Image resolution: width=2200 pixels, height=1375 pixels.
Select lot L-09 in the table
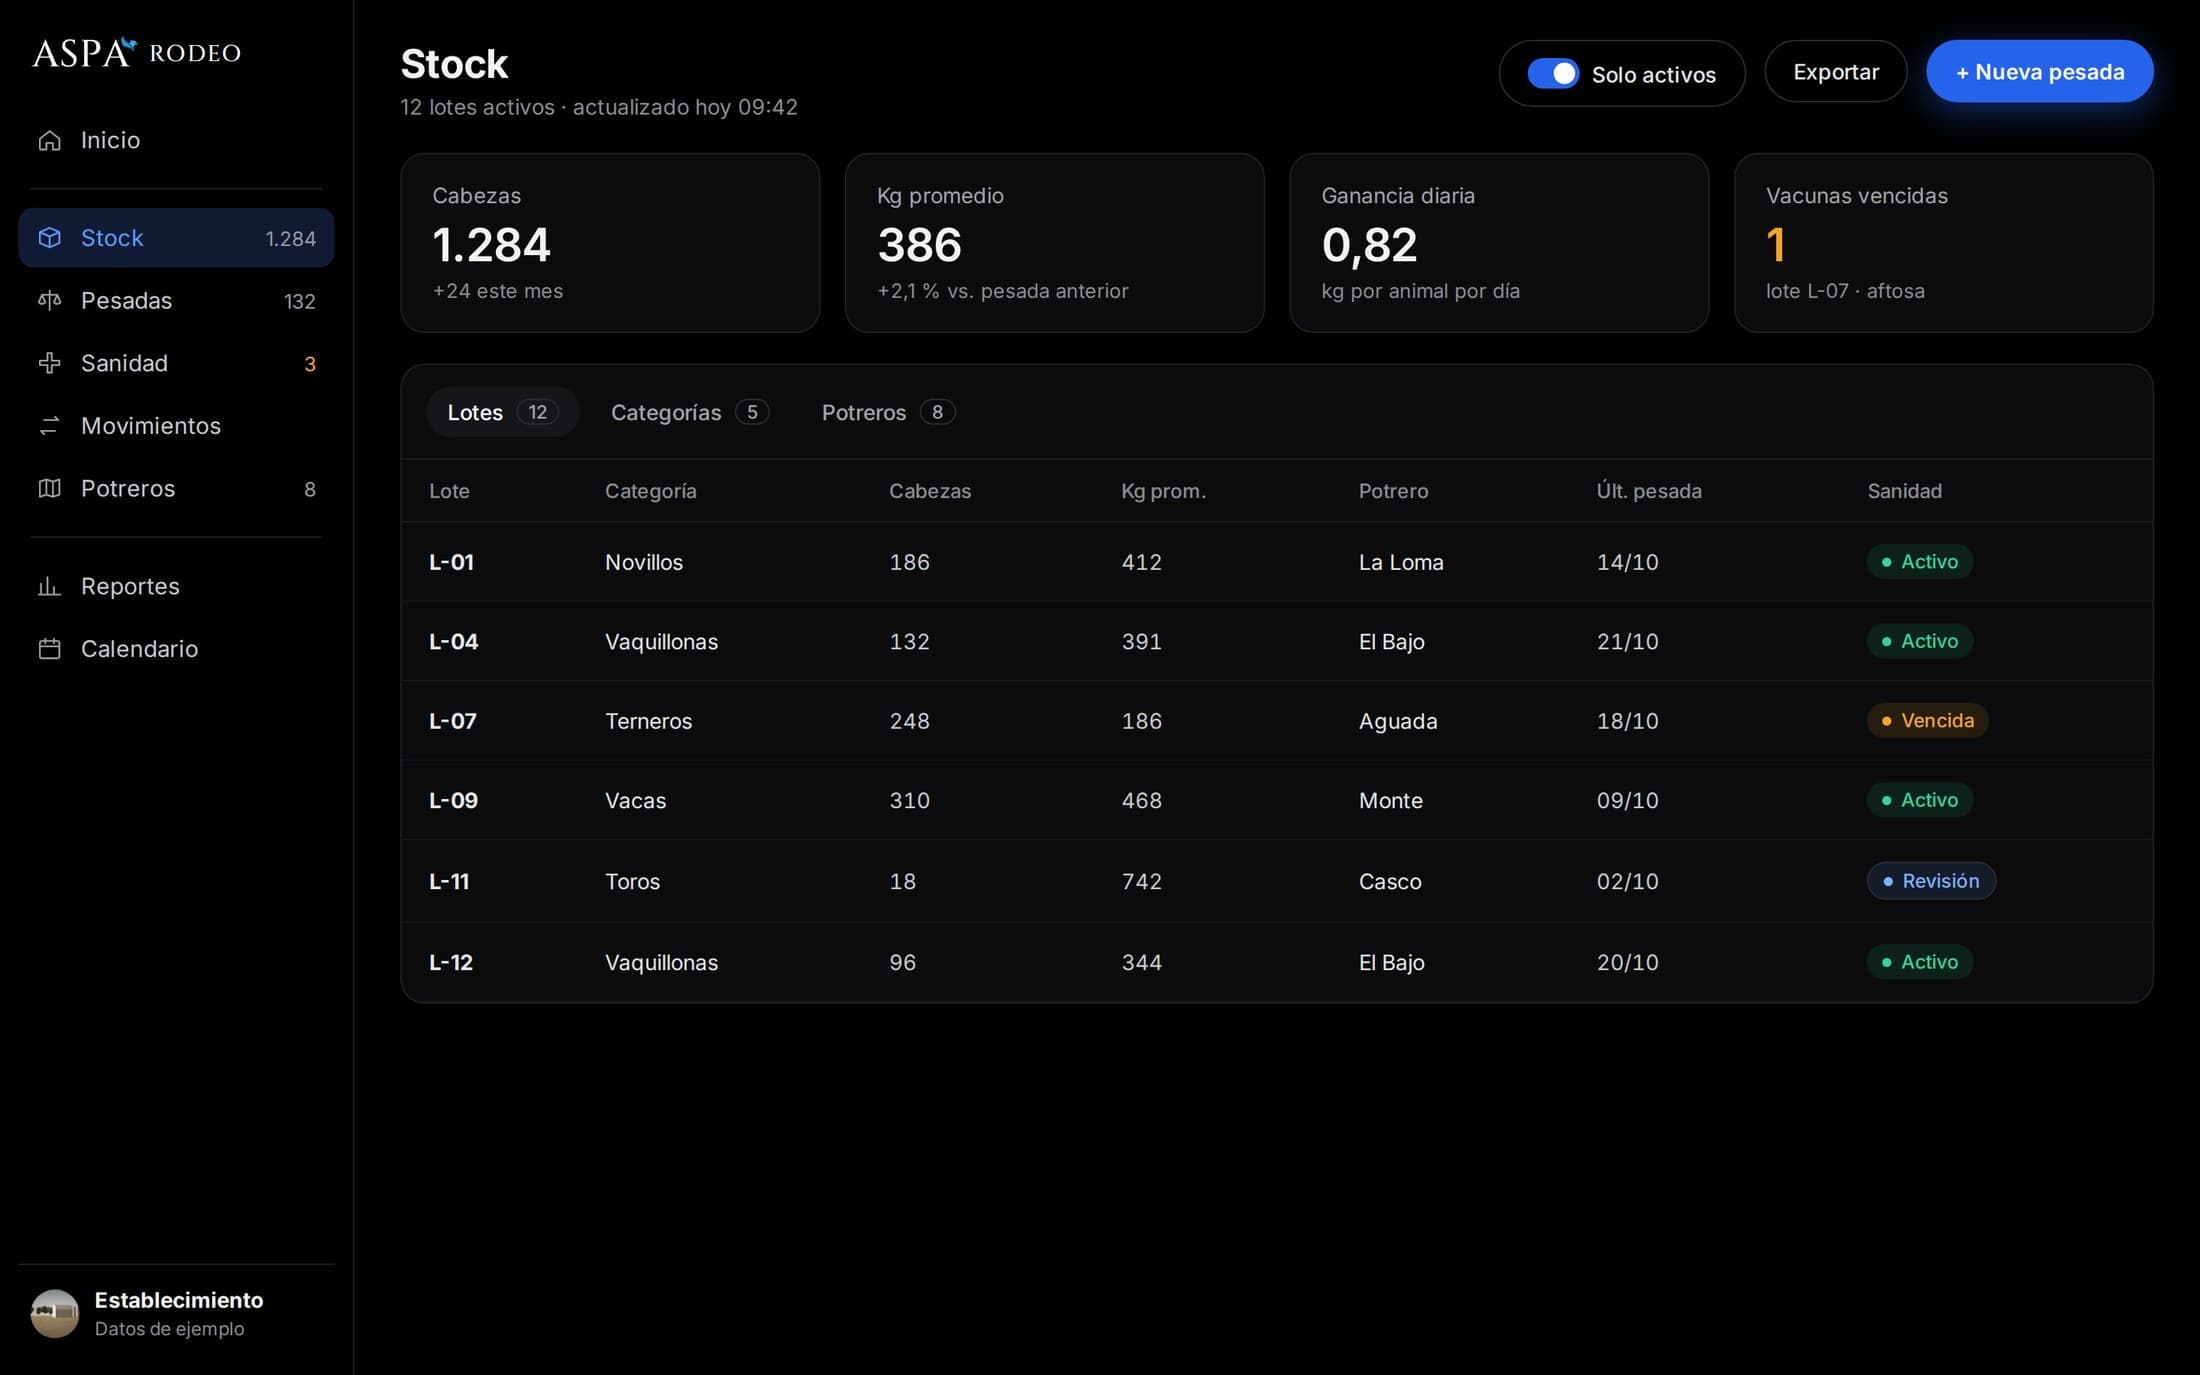1277,800
